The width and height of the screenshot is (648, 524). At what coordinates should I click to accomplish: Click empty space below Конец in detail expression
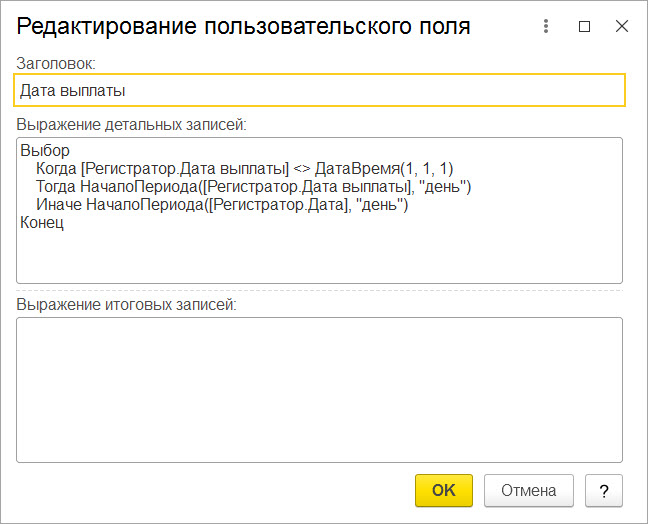(x=319, y=256)
